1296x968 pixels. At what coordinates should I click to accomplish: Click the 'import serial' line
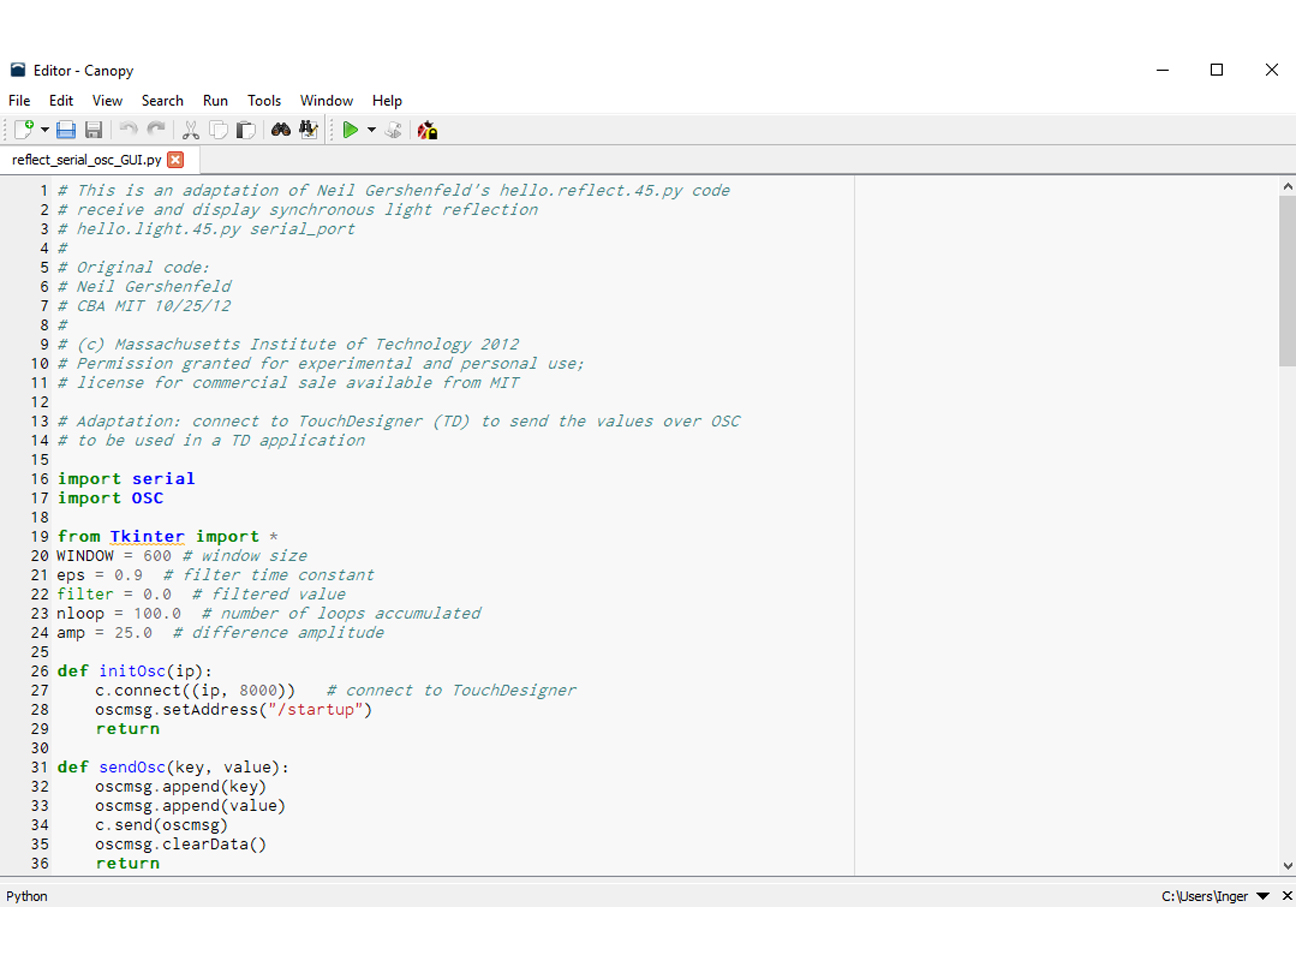(126, 479)
